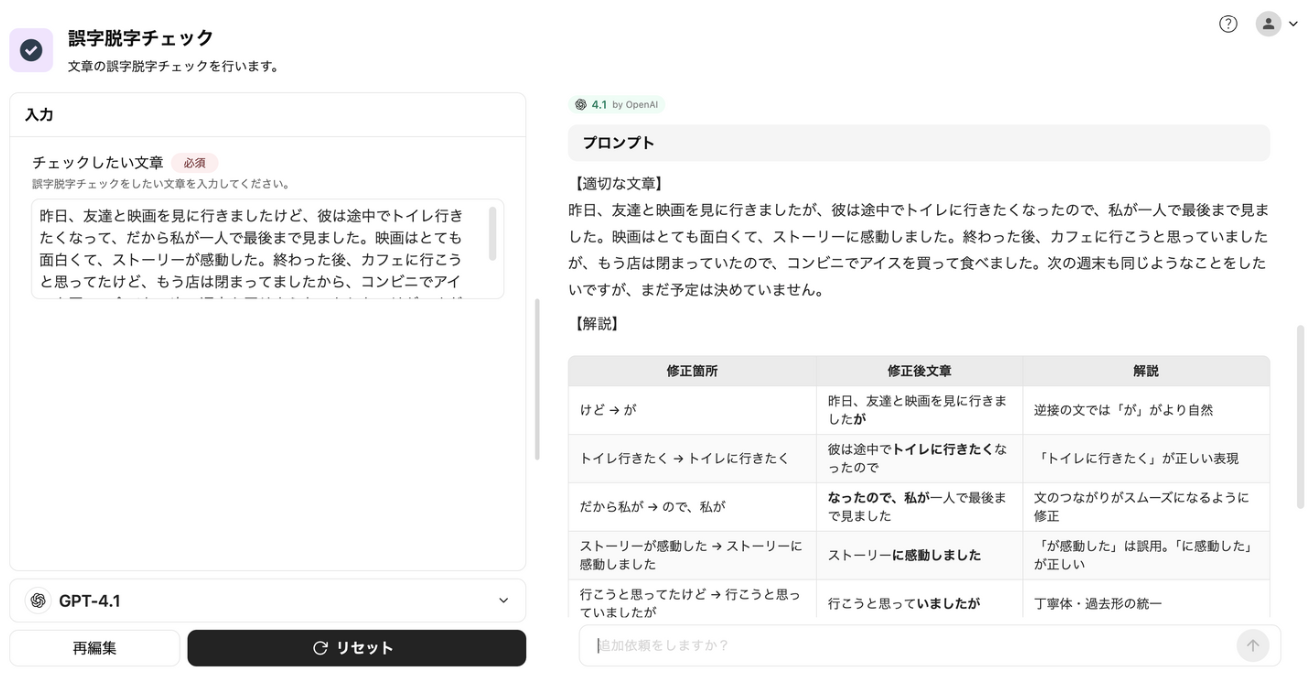Expand the chevron beside the user avatar

pos(1293,24)
